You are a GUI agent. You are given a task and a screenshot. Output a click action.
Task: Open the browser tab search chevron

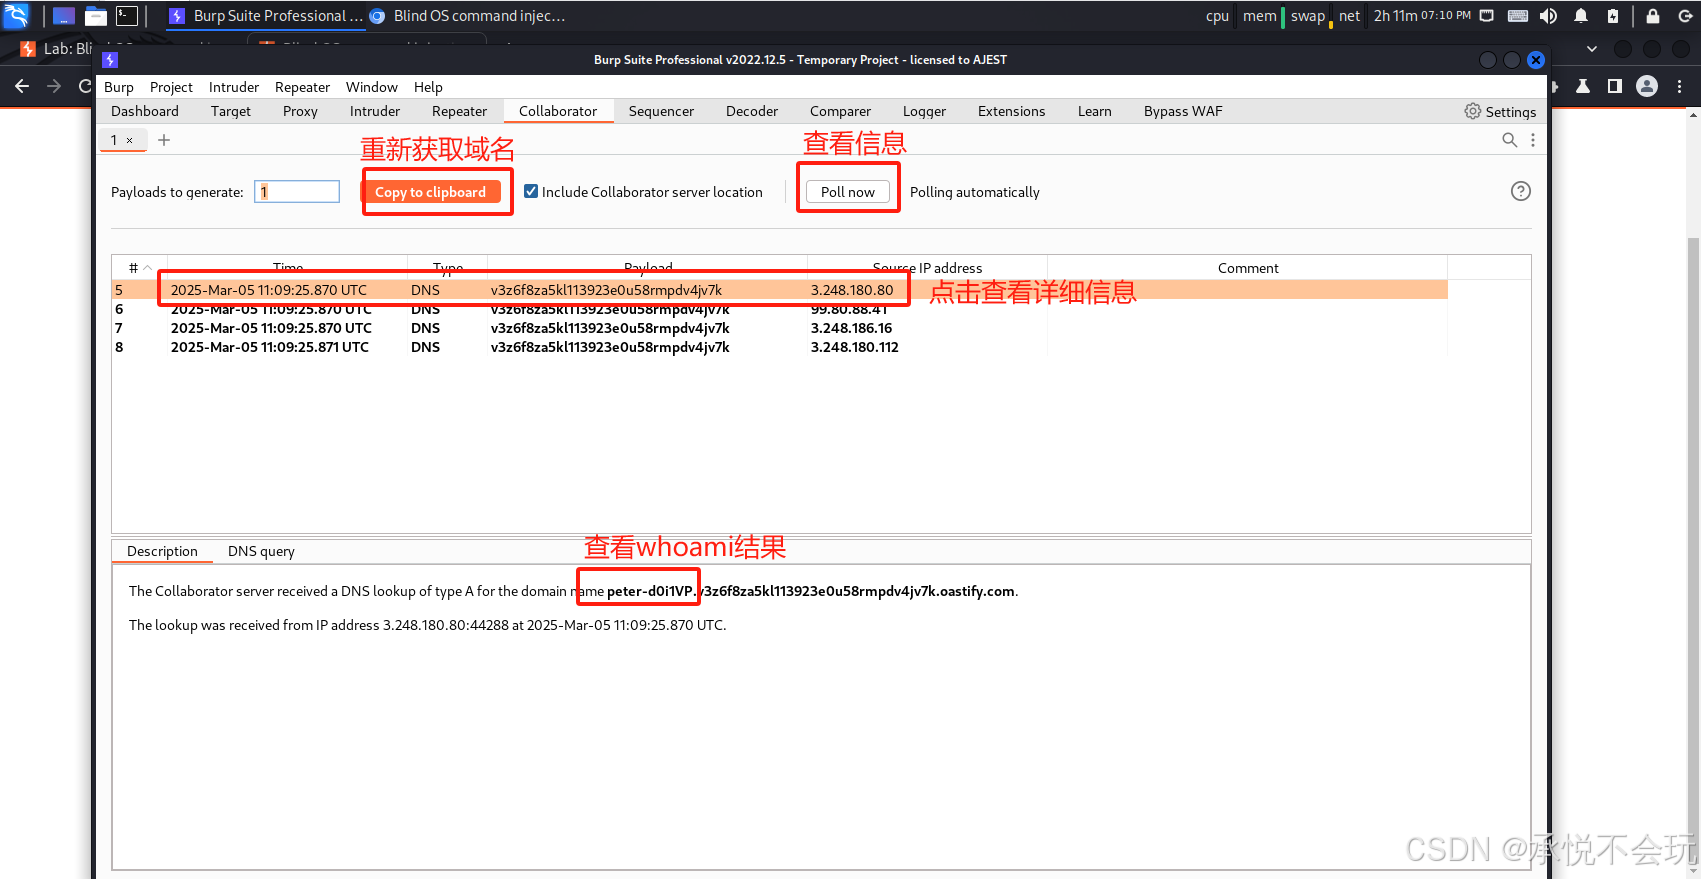coord(1592,49)
